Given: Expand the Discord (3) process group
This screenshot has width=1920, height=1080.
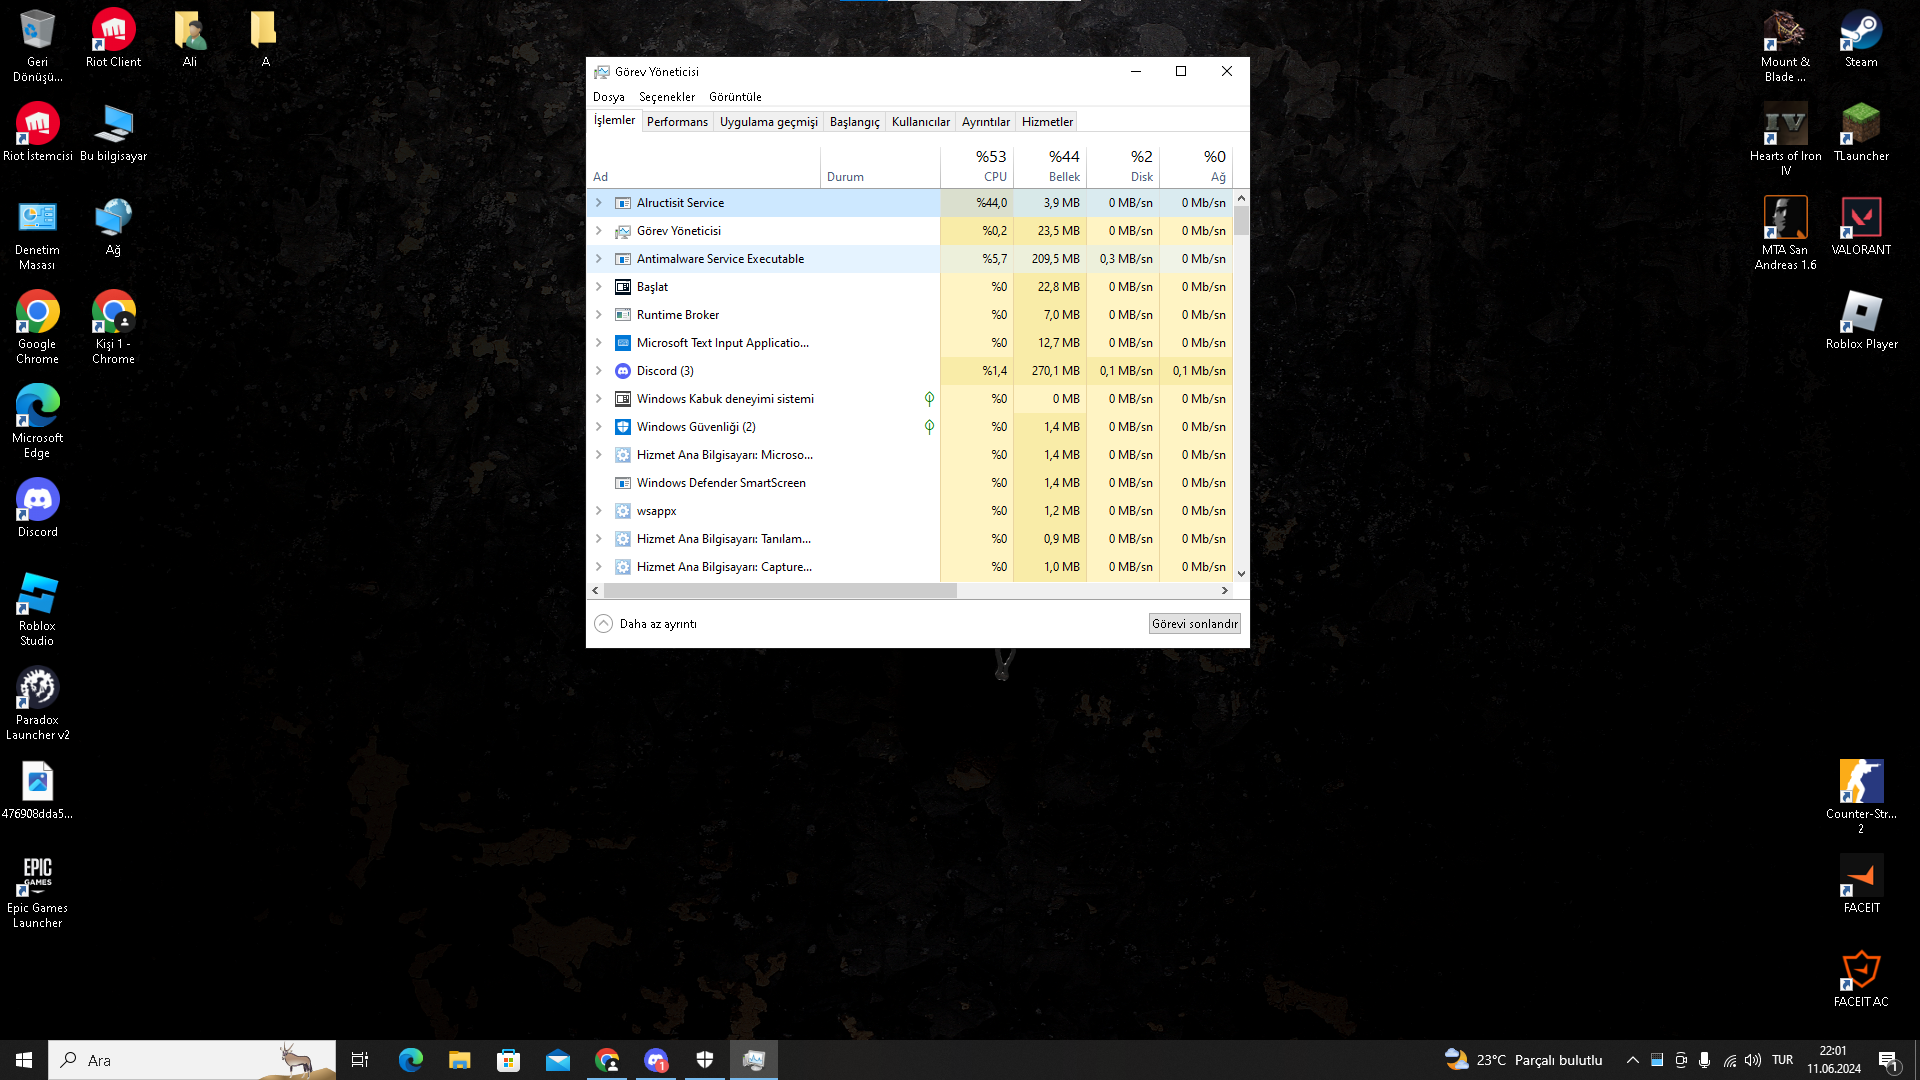Looking at the screenshot, I should pos(599,371).
